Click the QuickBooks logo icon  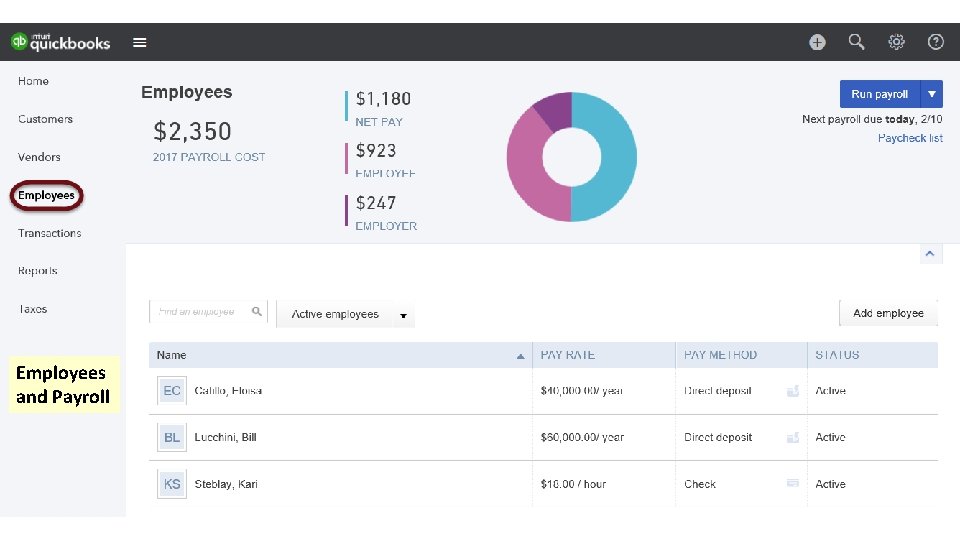pyautogui.click(x=19, y=42)
